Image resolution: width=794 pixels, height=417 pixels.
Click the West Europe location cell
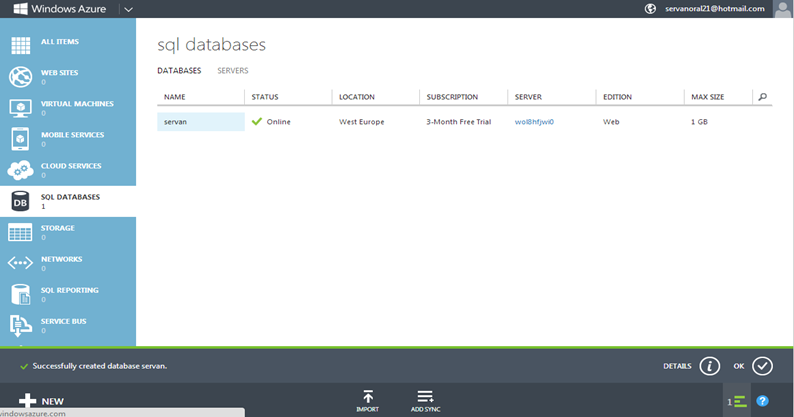[362, 122]
